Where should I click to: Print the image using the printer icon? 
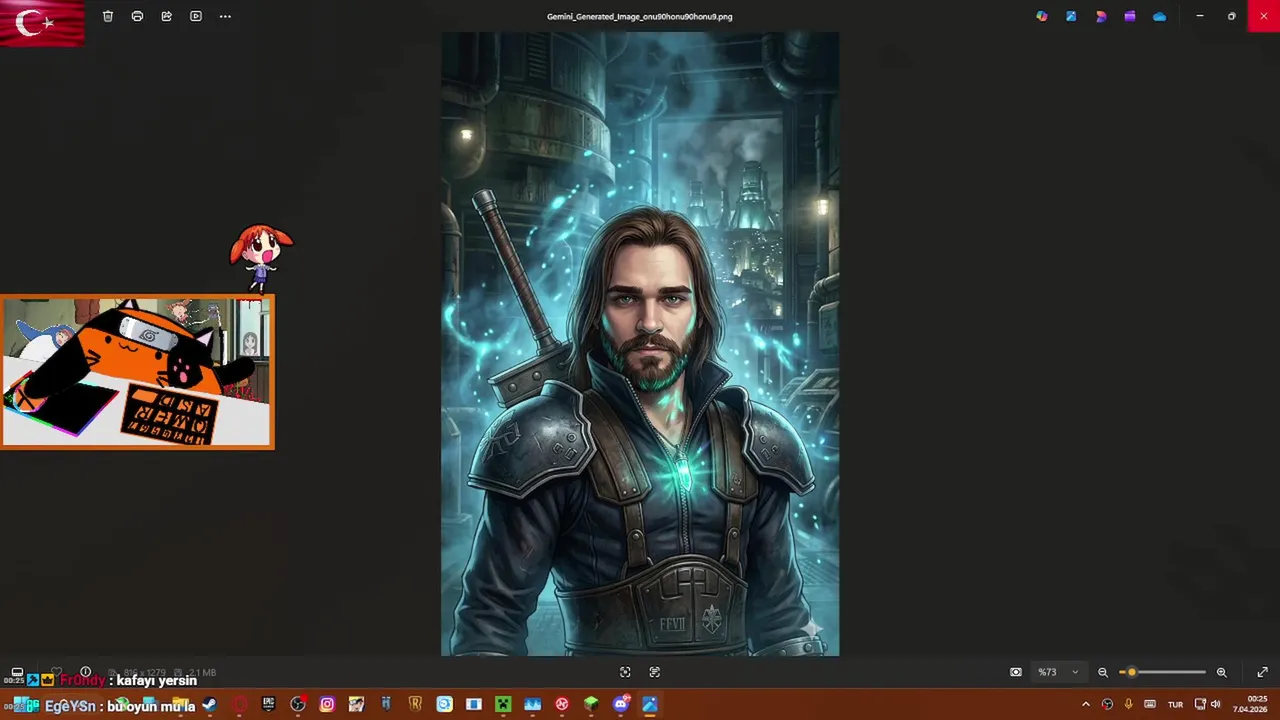coord(137,16)
